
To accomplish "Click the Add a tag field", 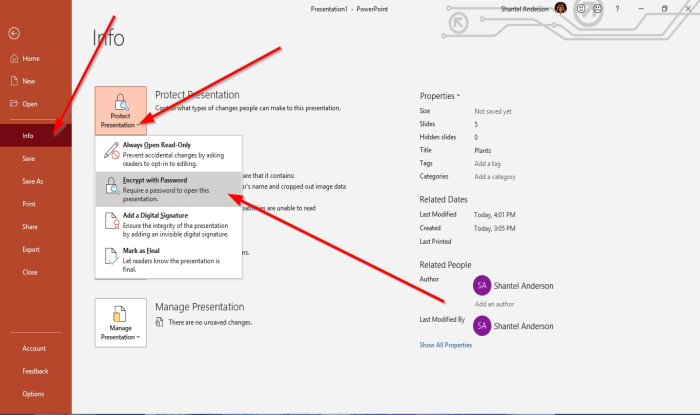I will click(x=488, y=164).
